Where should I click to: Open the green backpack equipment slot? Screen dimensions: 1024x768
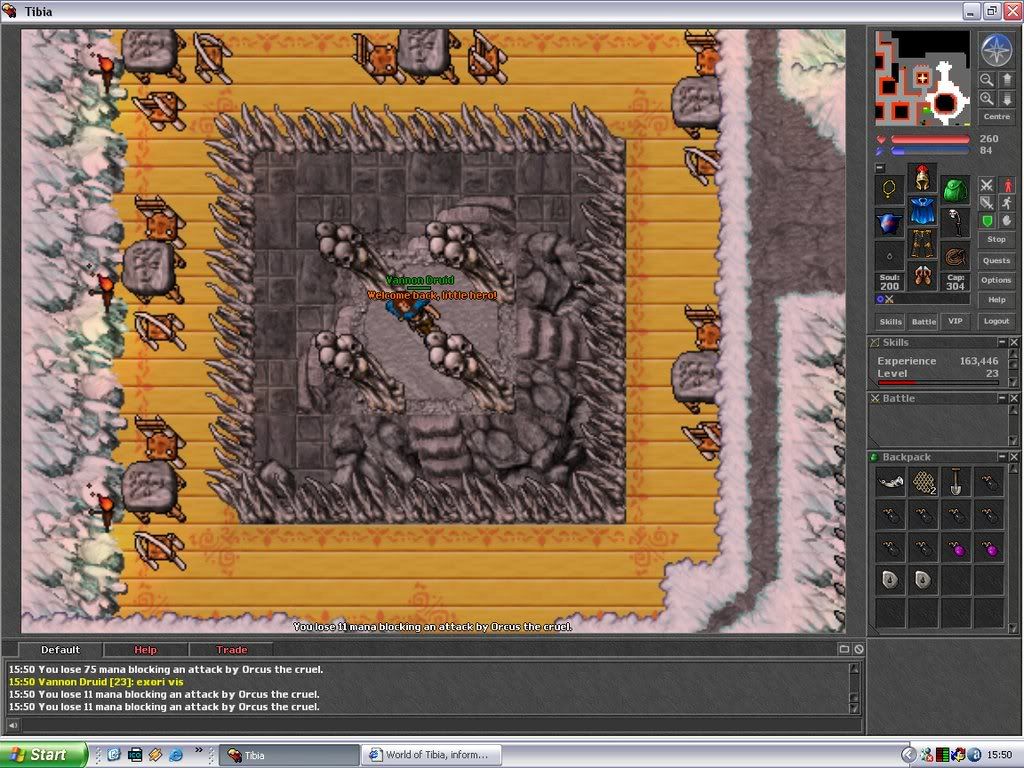pos(955,190)
